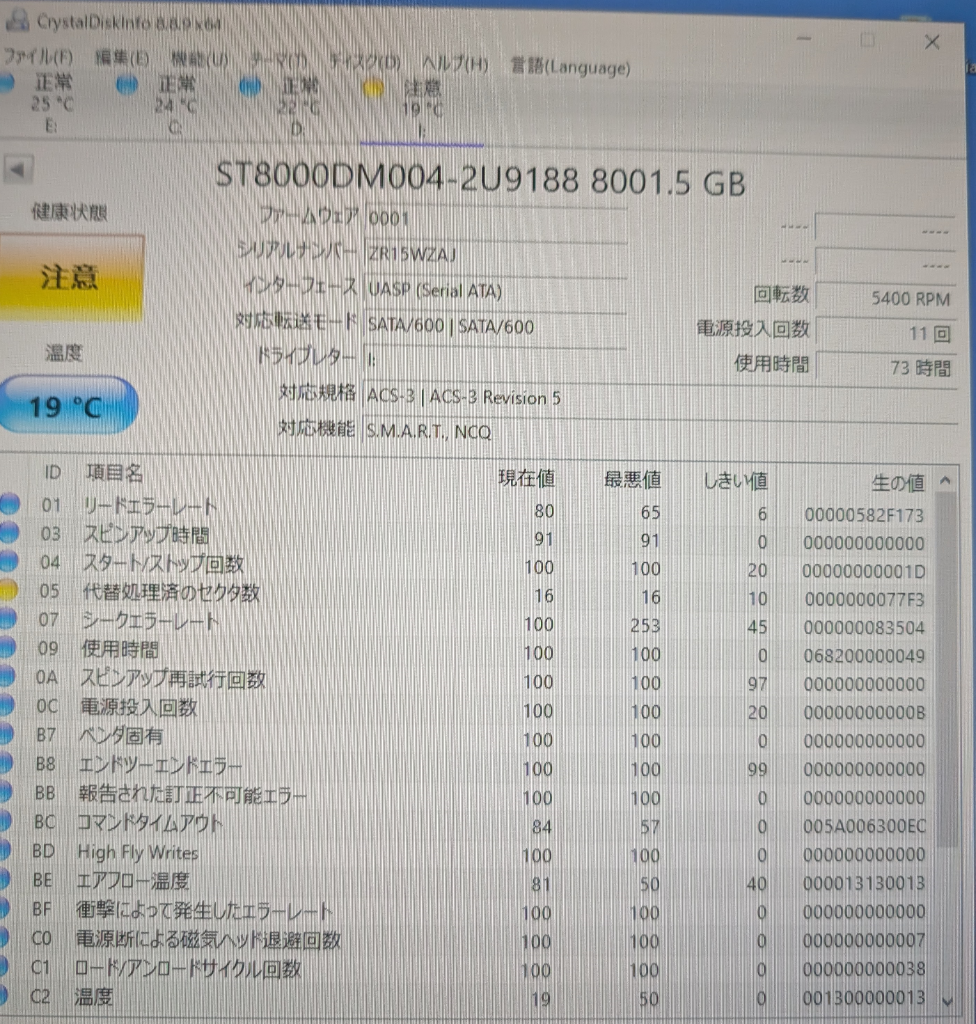Image resolution: width=976 pixels, height=1024 pixels.
Task: Select drive E: 25 °C status tab
Action: 44,103
